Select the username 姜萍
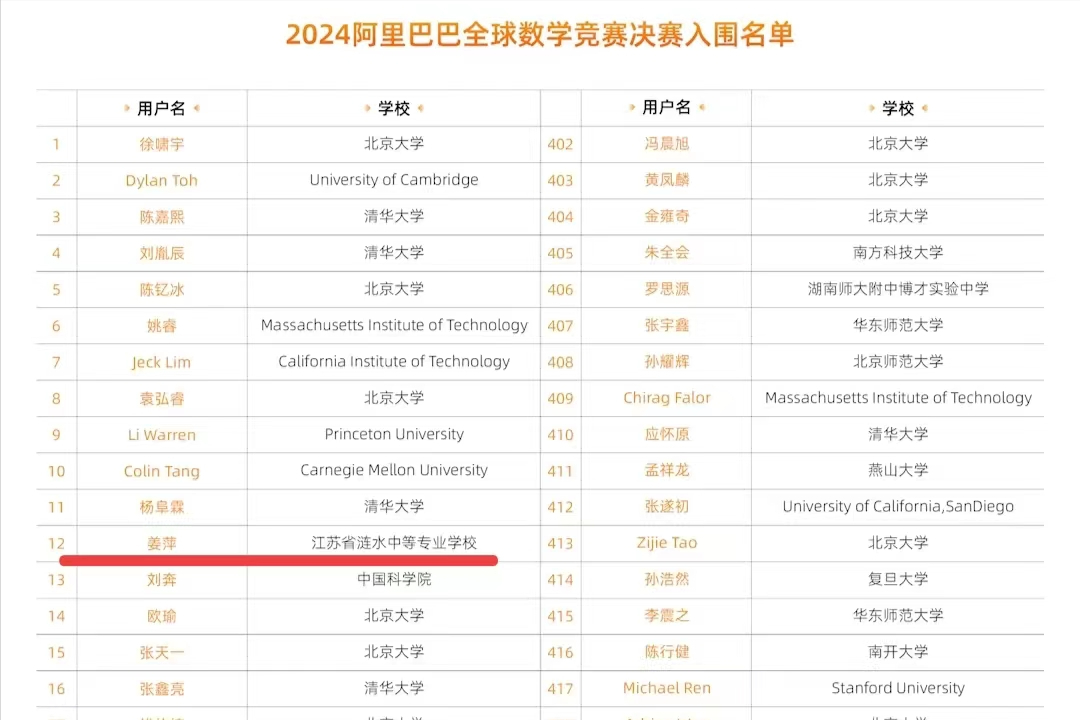Image resolution: width=1080 pixels, height=720 pixels. tap(161, 543)
